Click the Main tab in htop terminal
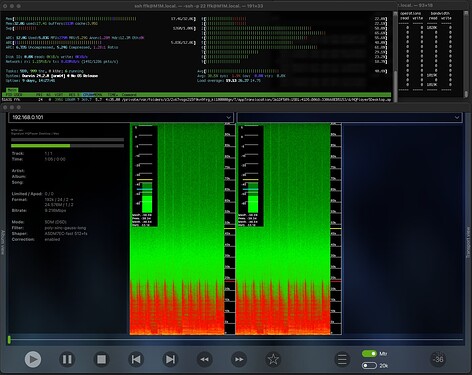This screenshot has height=375, width=472. pyautogui.click(x=12, y=90)
